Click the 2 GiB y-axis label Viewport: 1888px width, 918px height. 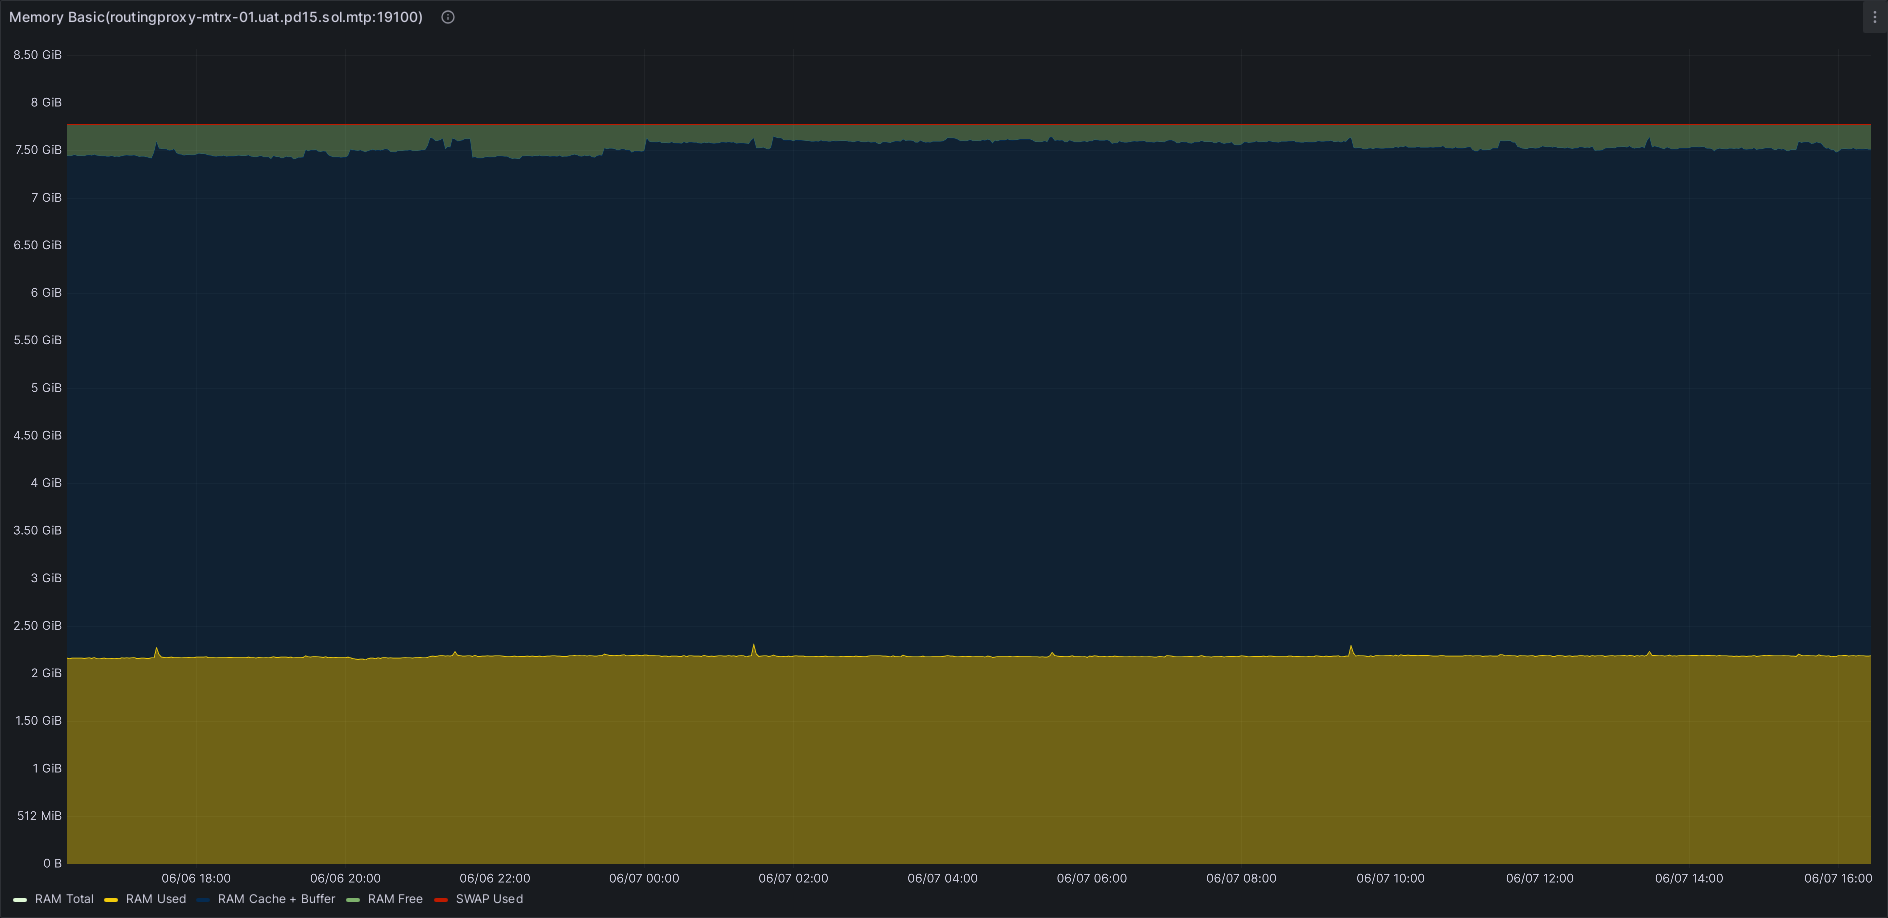(x=46, y=673)
